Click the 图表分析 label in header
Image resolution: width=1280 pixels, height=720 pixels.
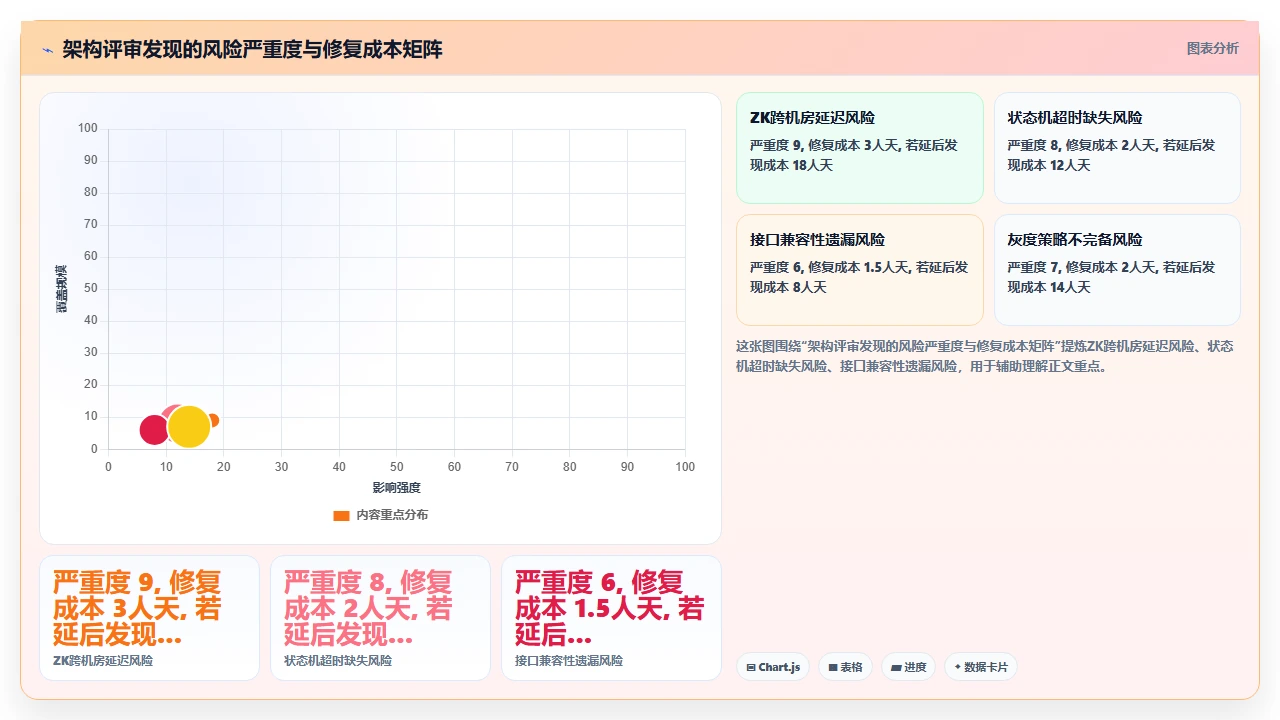1212,48
